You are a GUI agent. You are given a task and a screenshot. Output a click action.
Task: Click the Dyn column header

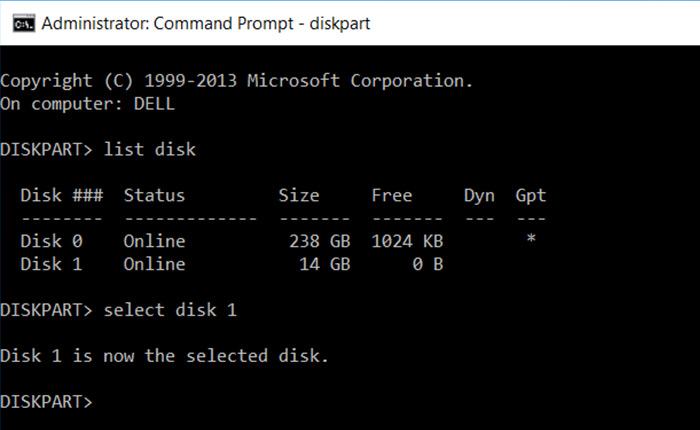coord(479,196)
